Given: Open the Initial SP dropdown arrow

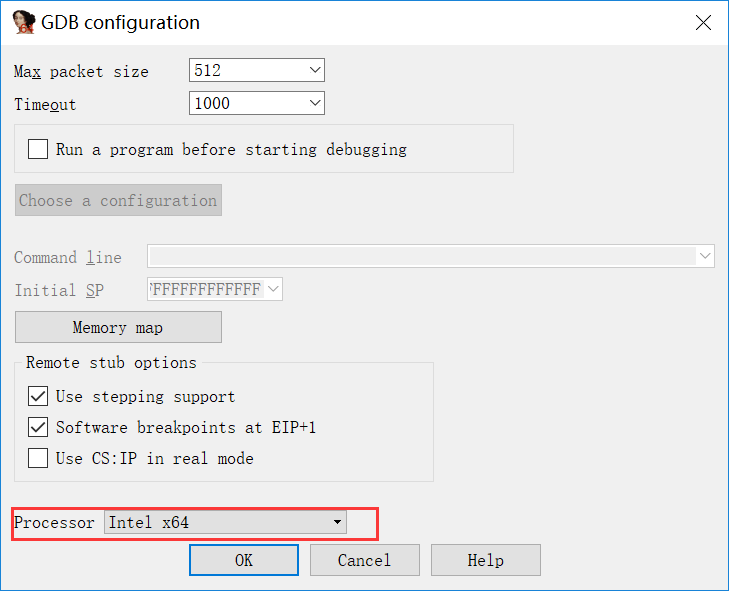Looking at the screenshot, I should (x=274, y=289).
